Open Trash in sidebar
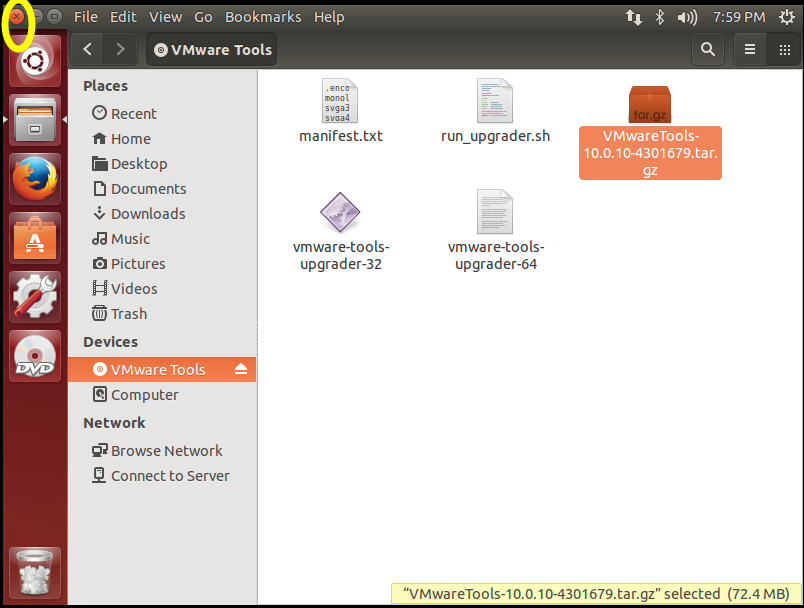 pyautogui.click(x=162, y=313)
